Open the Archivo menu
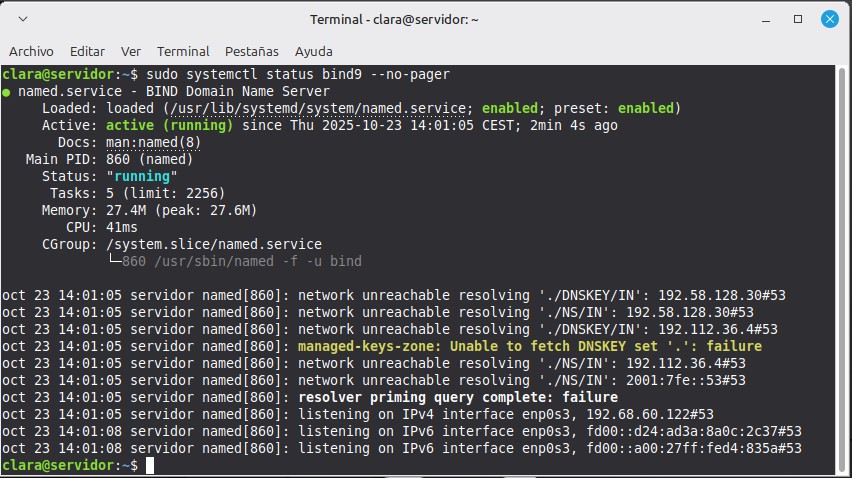 31,51
